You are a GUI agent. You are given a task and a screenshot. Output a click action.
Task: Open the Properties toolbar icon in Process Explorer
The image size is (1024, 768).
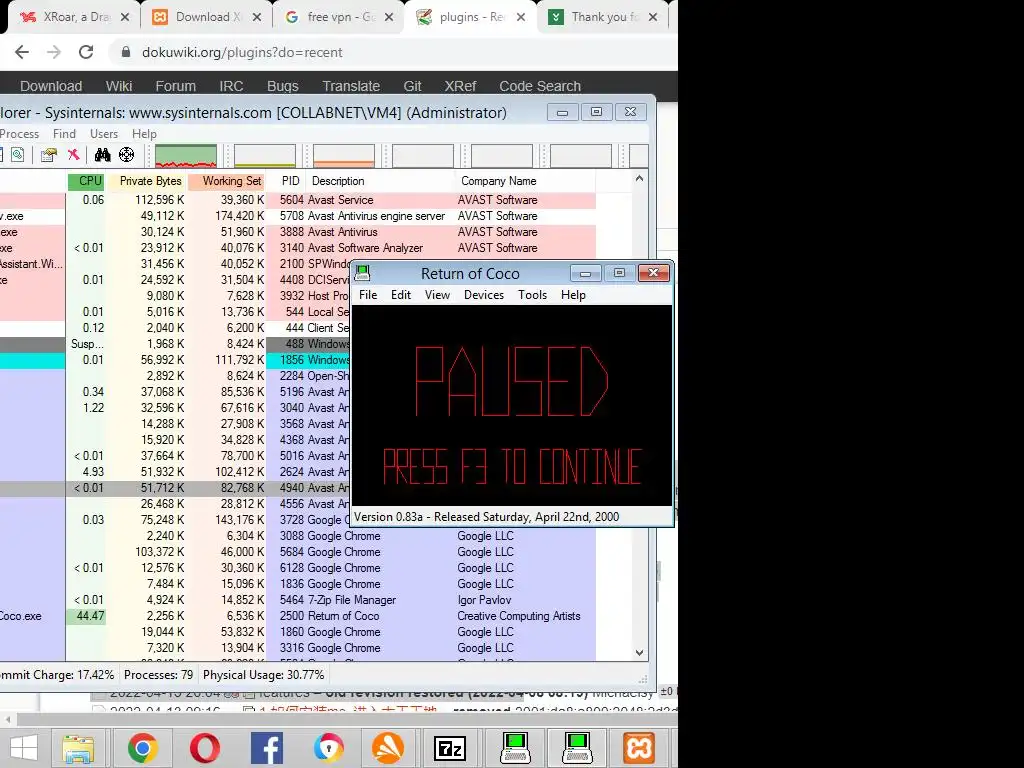click(x=48, y=155)
